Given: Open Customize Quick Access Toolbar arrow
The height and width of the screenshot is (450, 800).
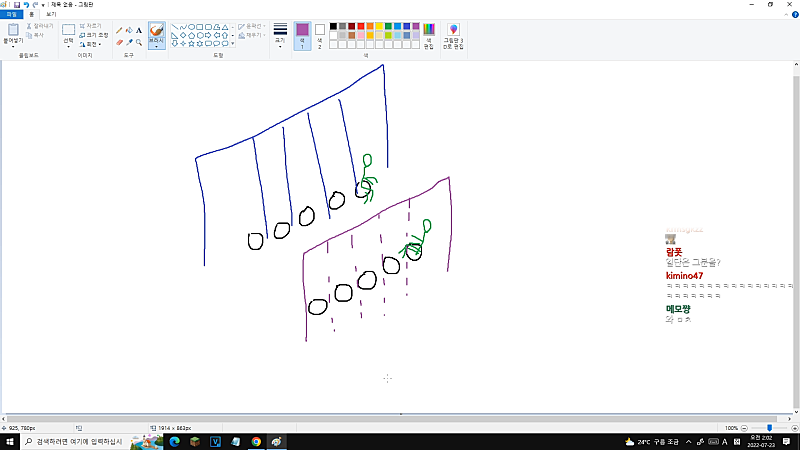Looking at the screenshot, I should coord(43,5).
